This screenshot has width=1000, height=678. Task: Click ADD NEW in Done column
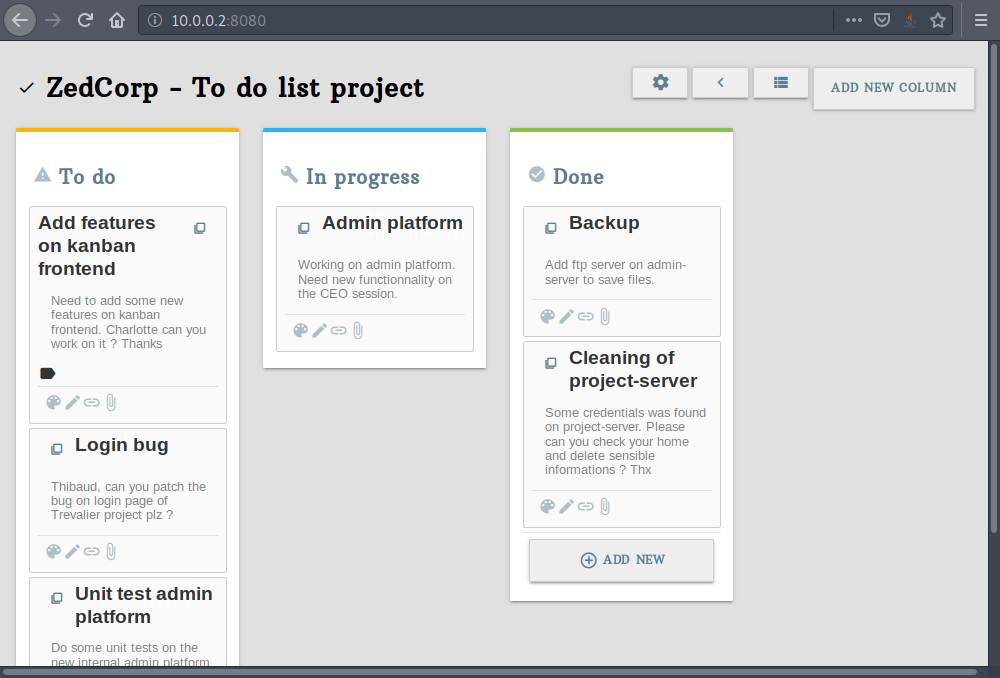(621, 560)
